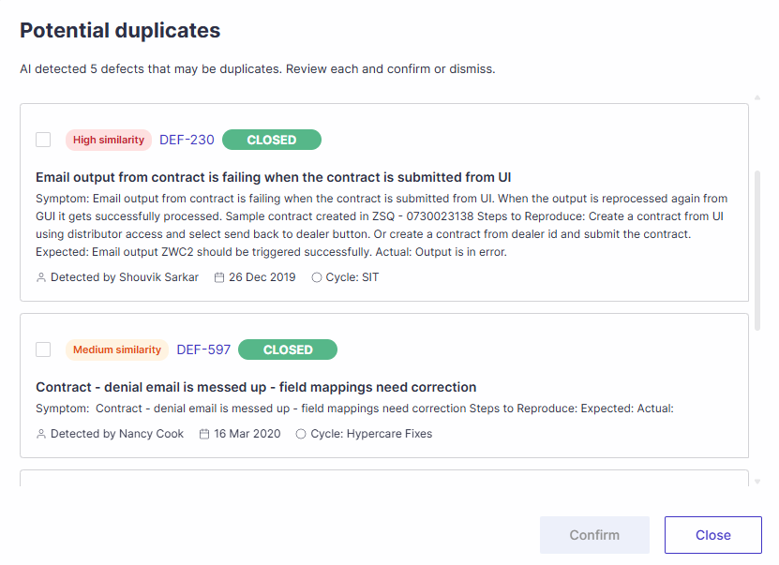The image size is (779, 565).
Task: Click the calendar icon beside 16 Mar 2020
Action: (204, 434)
